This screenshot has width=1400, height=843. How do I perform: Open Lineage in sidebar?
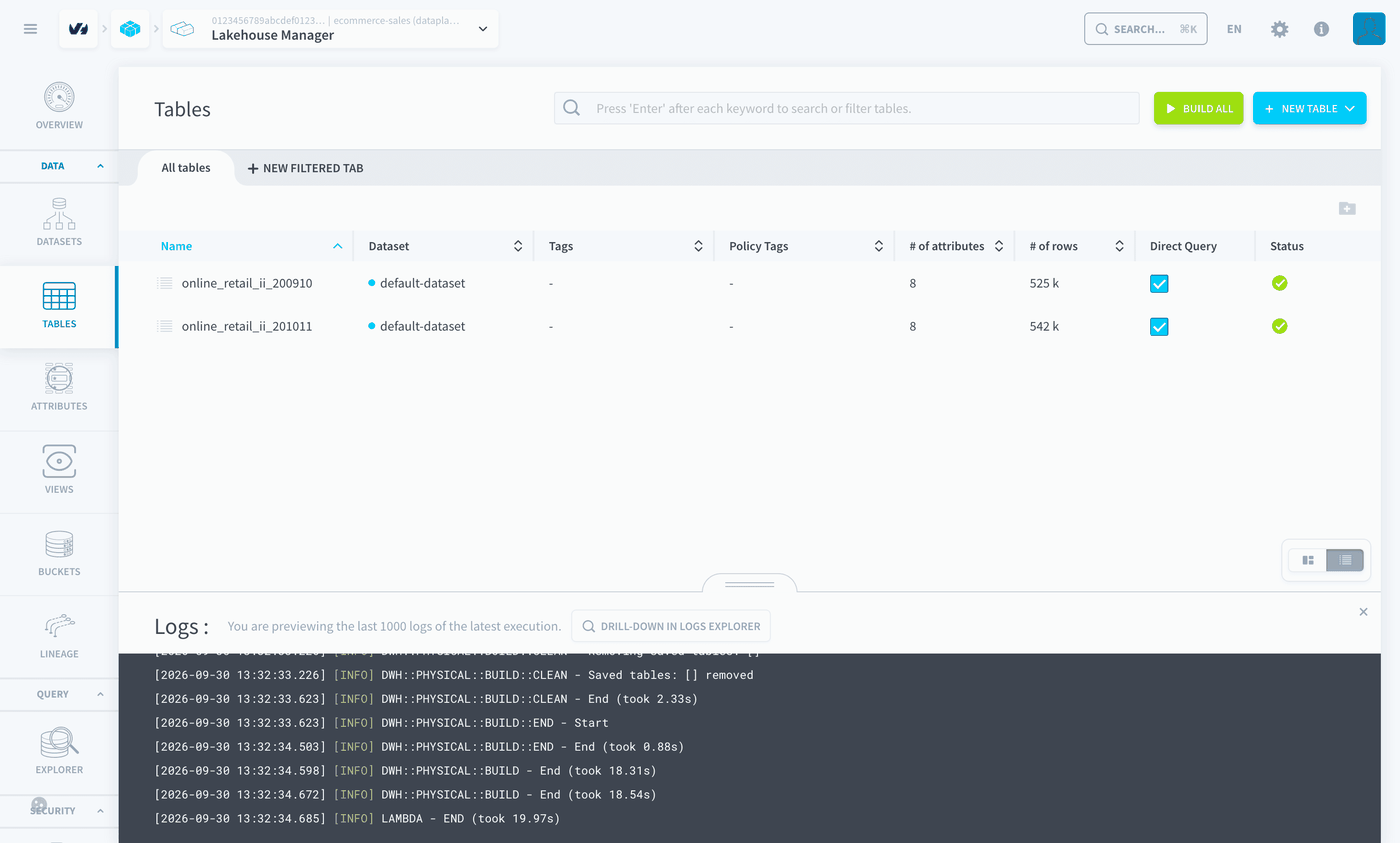(x=59, y=635)
